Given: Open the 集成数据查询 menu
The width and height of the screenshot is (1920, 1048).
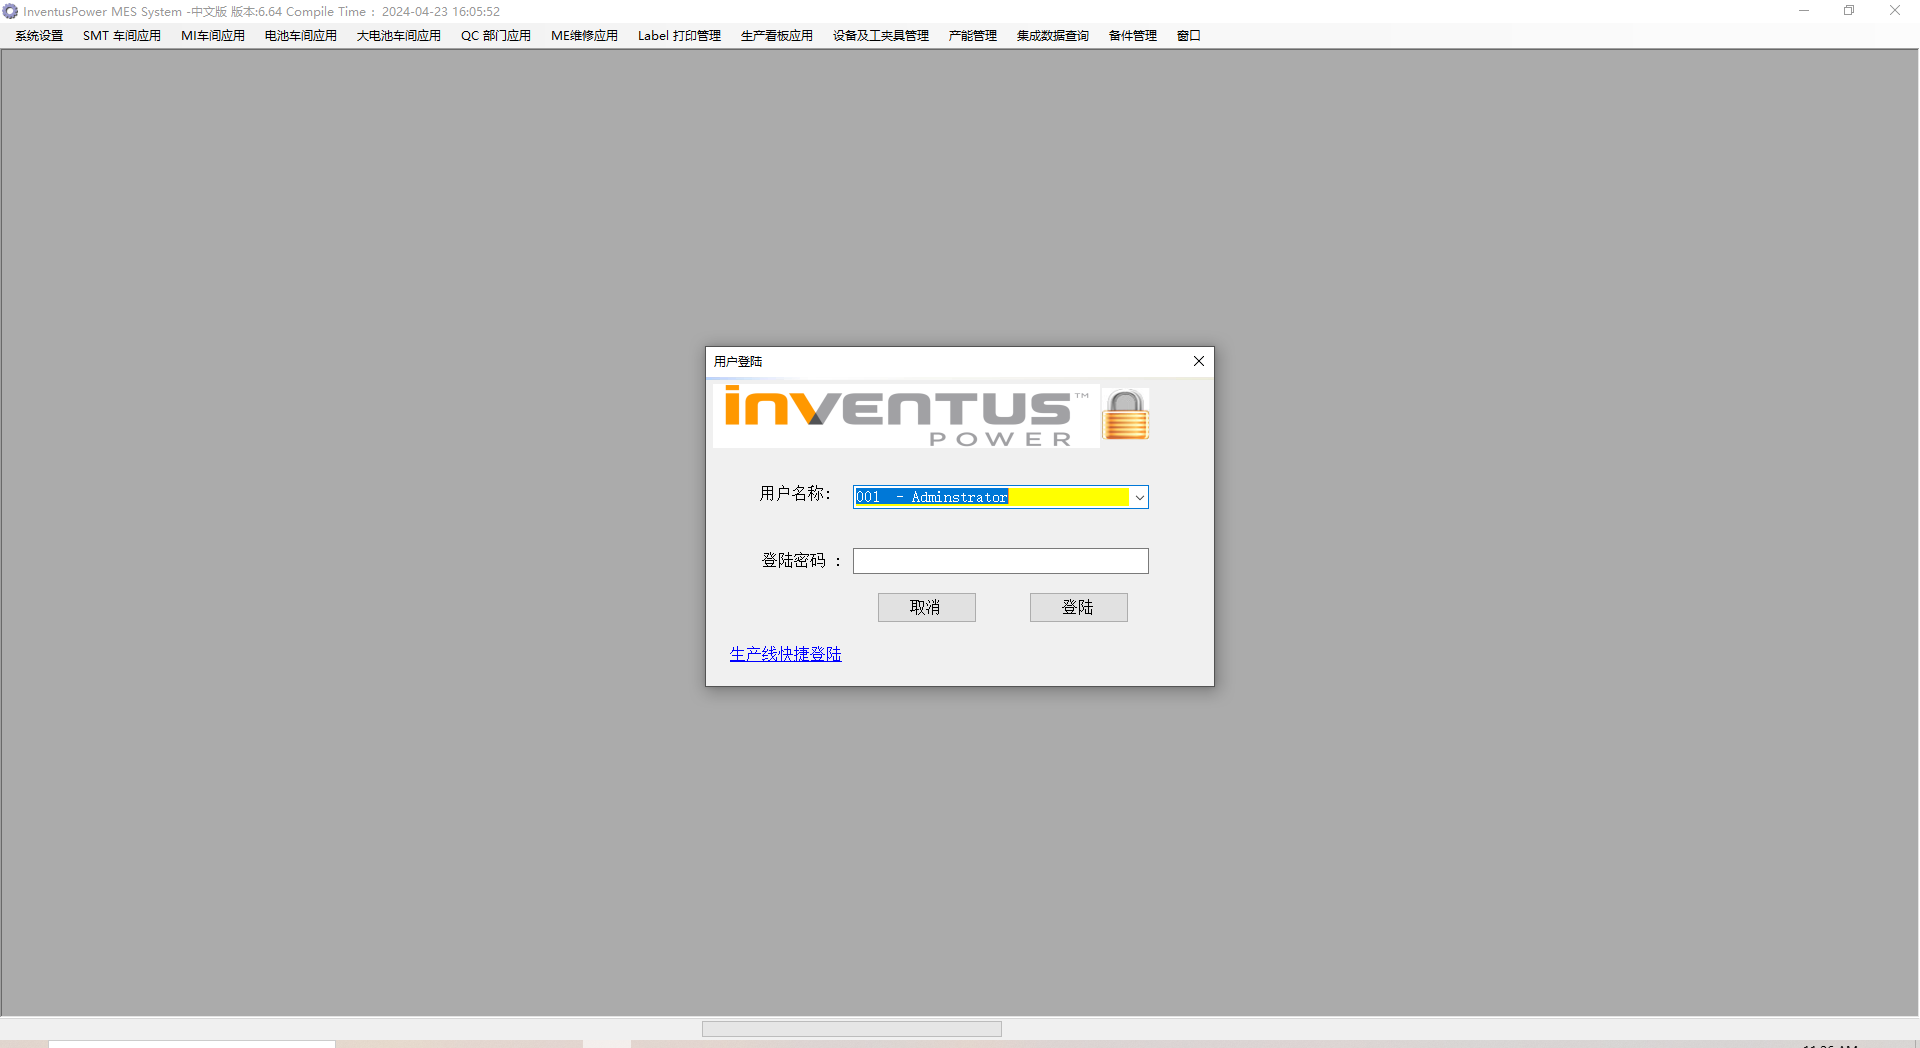Looking at the screenshot, I should click(x=1053, y=36).
